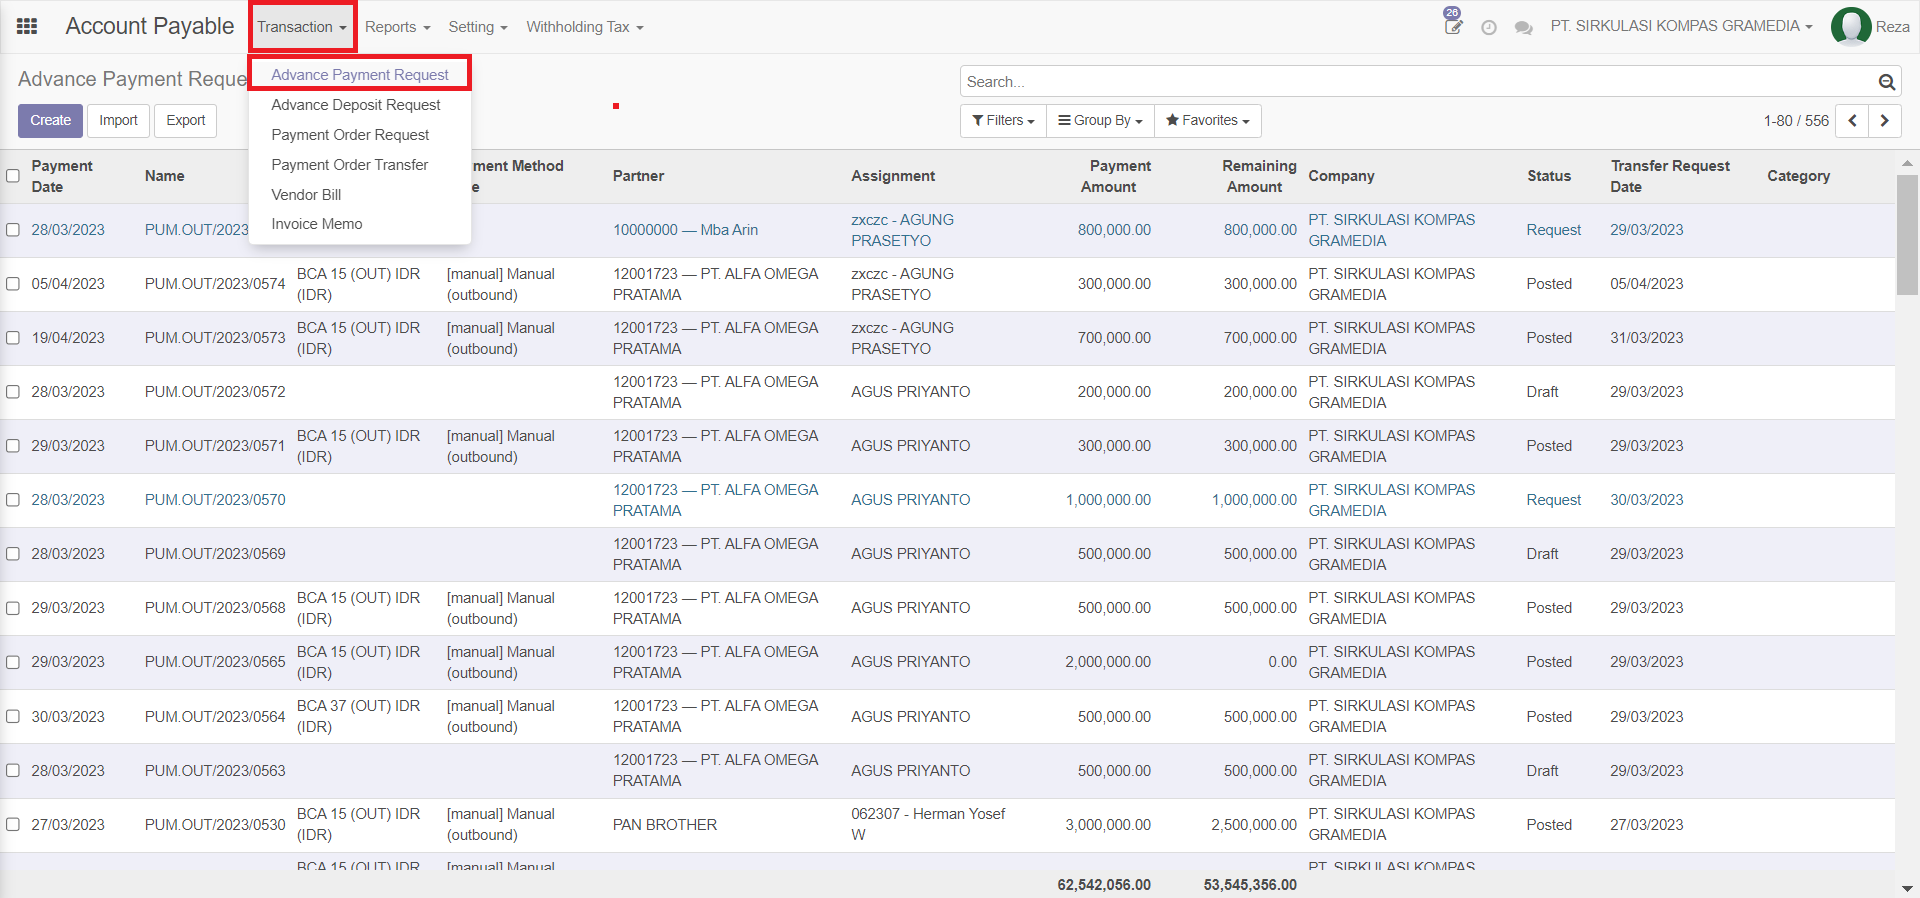
Task: Click the BCA 37 (OUT) IDR journal cell
Action: click(x=358, y=716)
